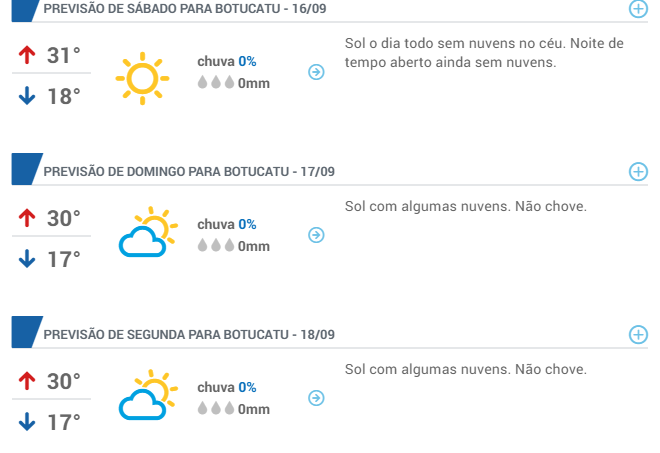This screenshot has height=453, width=660.
Task: Click the arrow button in Sunday's forecast
Action: pos(316,235)
